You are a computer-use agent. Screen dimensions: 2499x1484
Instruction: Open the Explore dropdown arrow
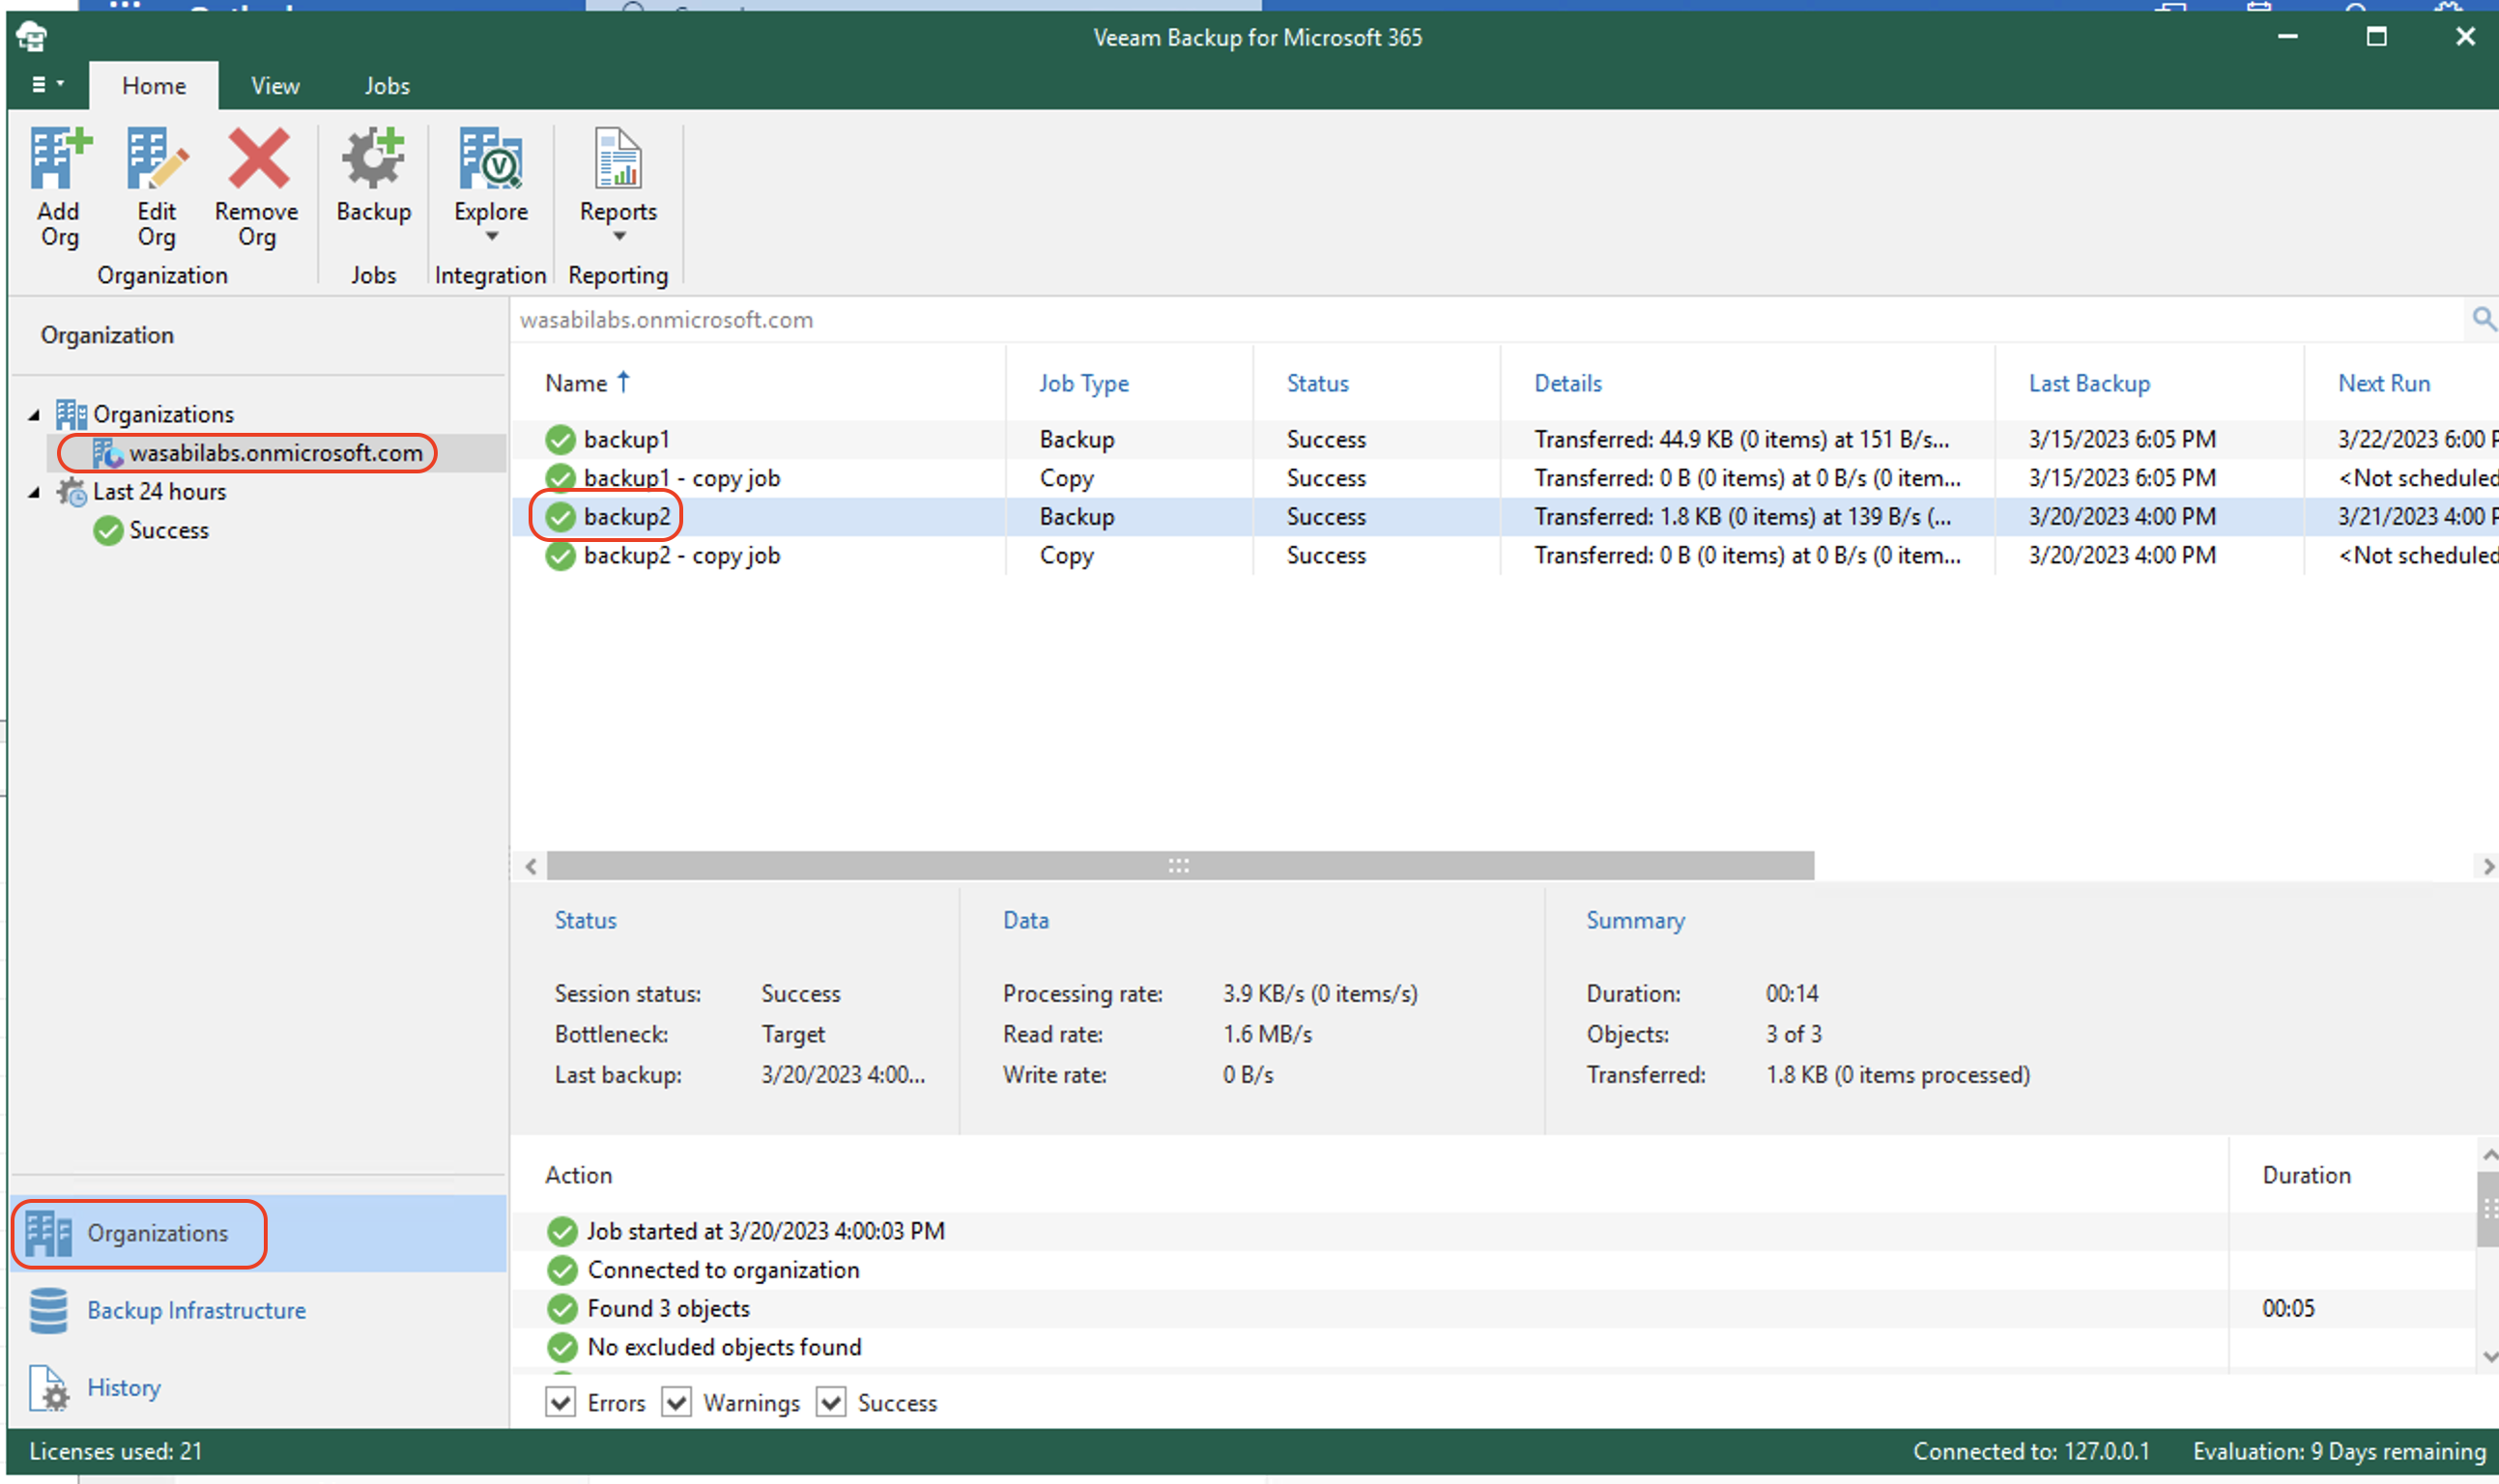pos(492,237)
